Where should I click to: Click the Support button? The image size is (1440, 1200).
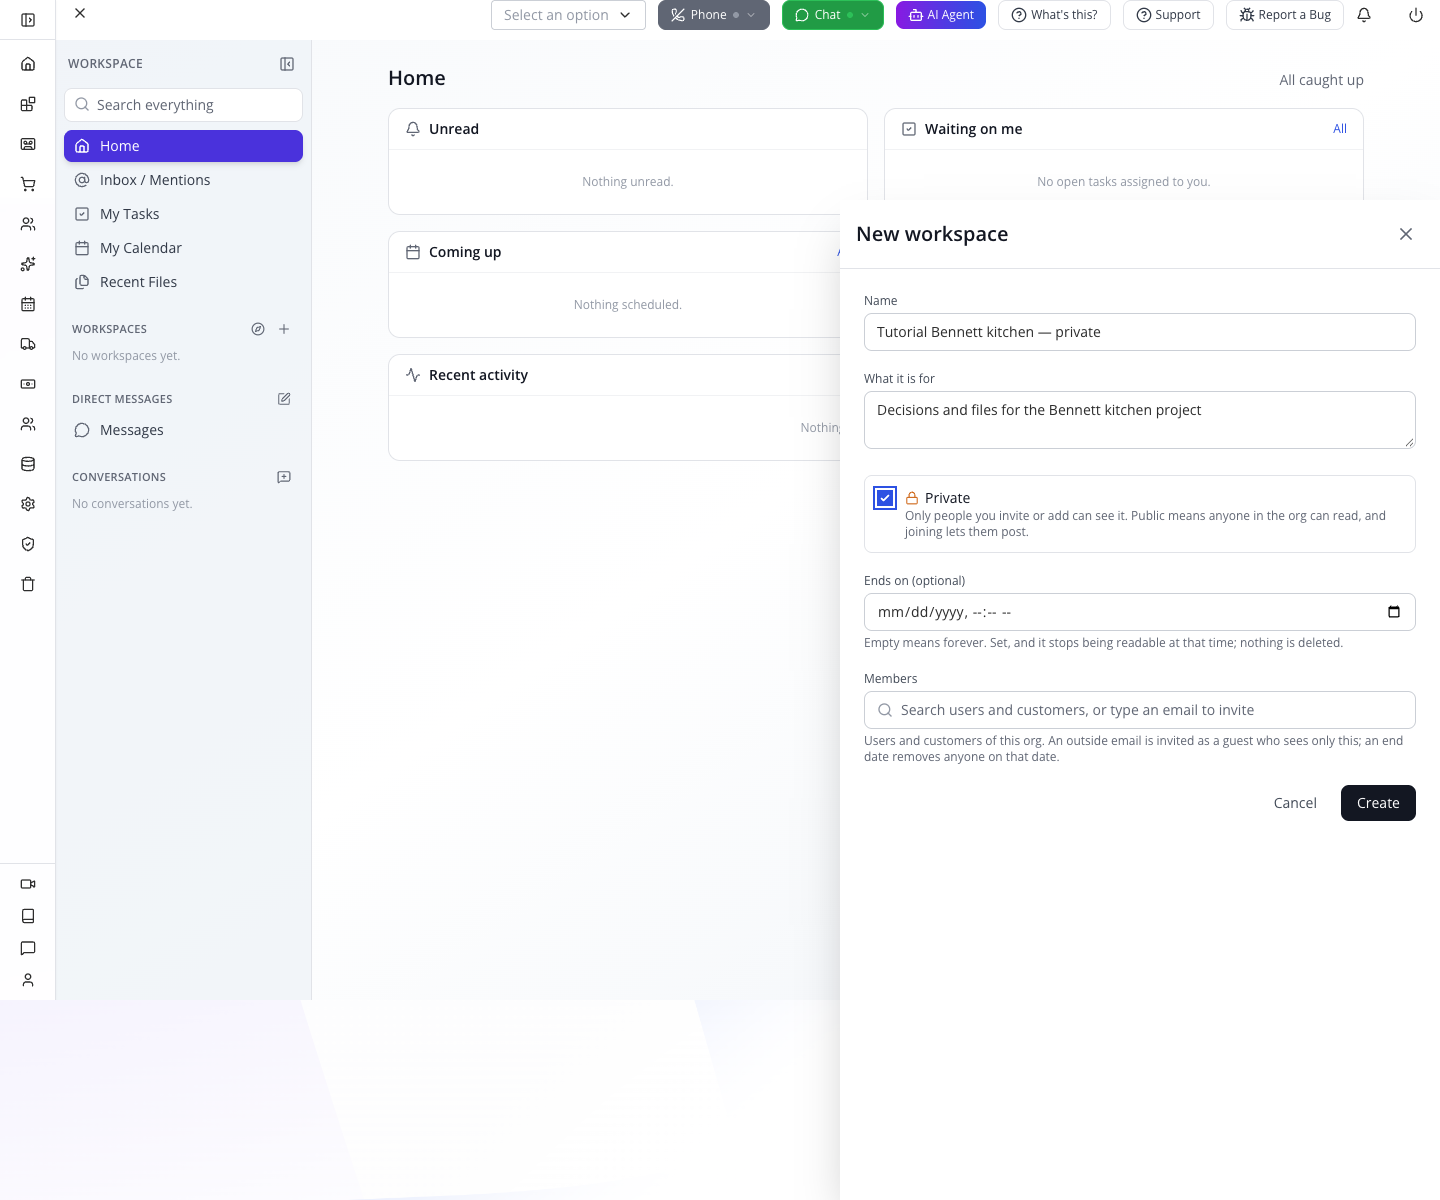1168,15
